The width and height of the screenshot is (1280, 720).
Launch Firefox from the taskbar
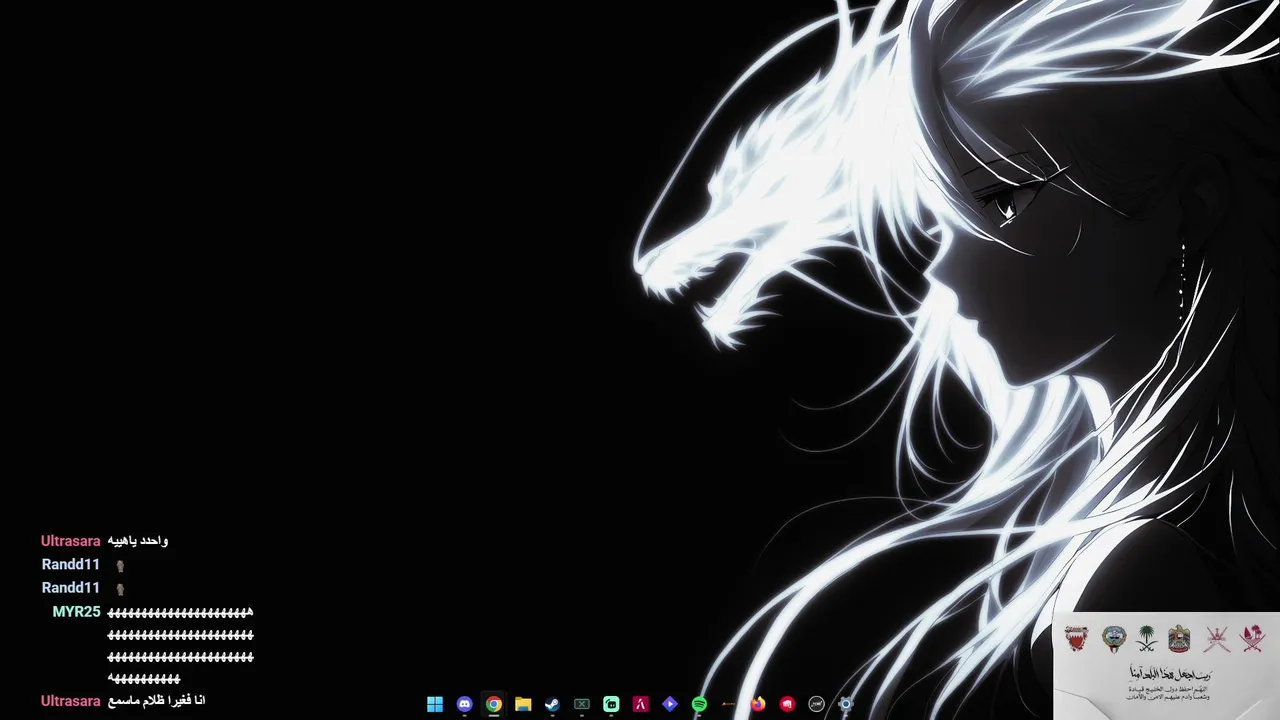[758, 704]
